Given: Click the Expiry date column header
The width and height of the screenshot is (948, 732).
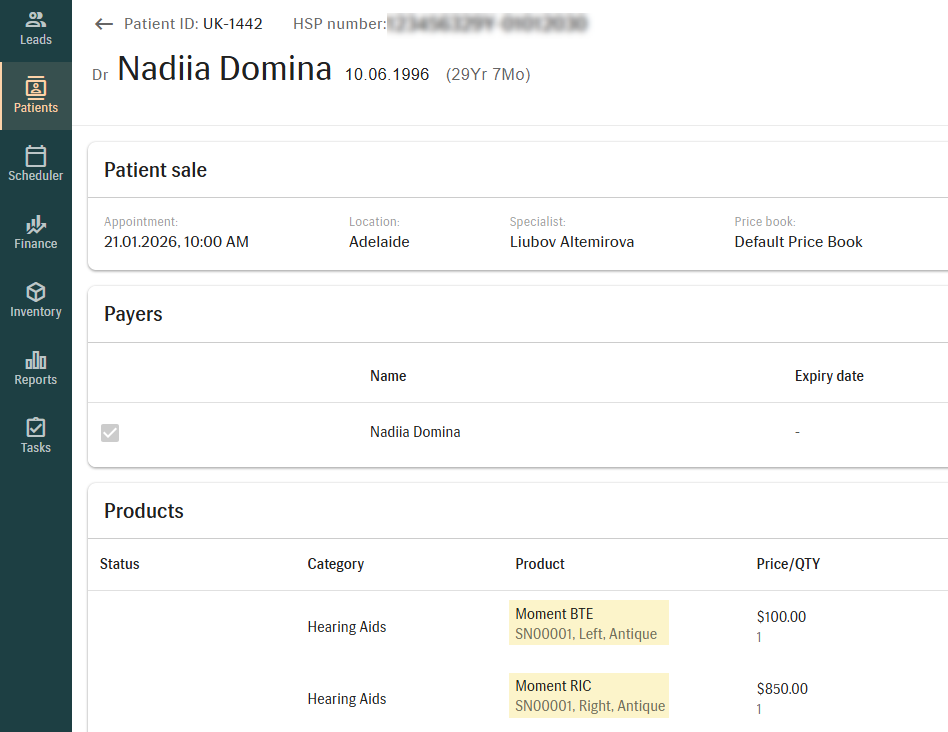Looking at the screenshot, I should tap(829, 376).
